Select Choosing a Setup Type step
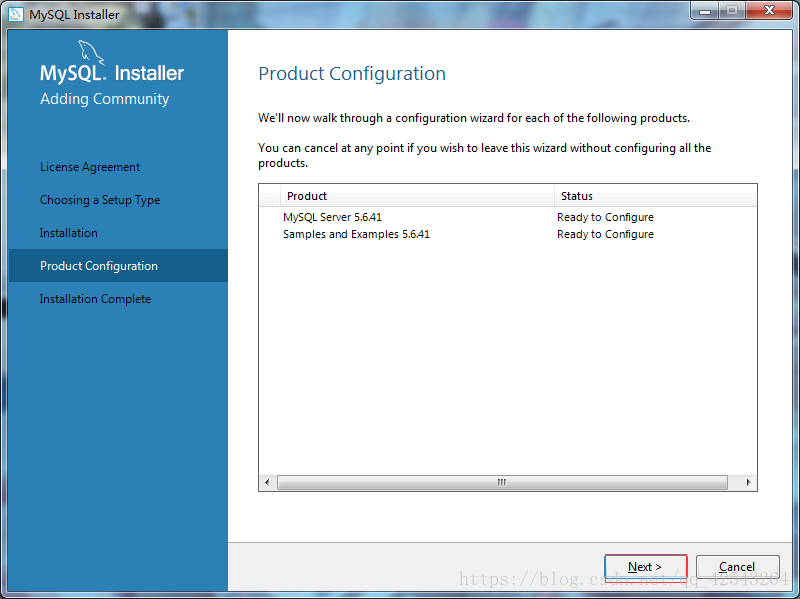800x599 pixels. (x=100, y=200)
